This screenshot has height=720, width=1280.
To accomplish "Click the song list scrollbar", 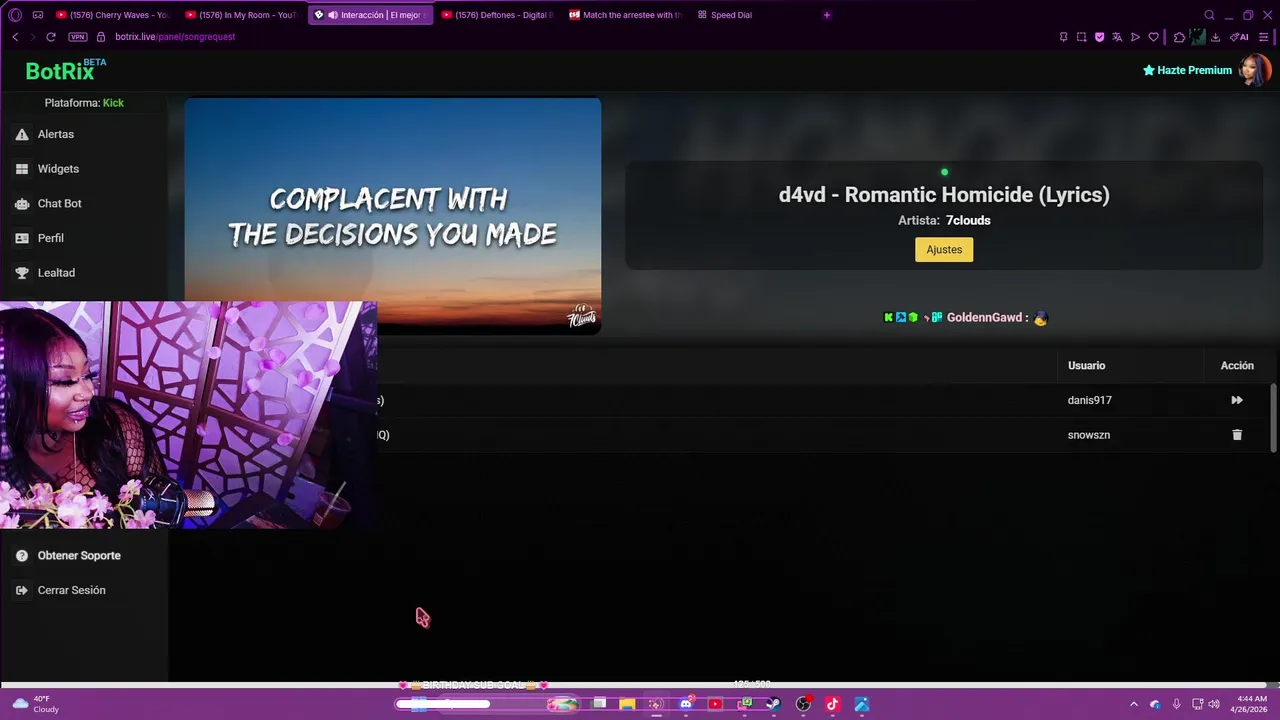I will tap(1273, 417).
